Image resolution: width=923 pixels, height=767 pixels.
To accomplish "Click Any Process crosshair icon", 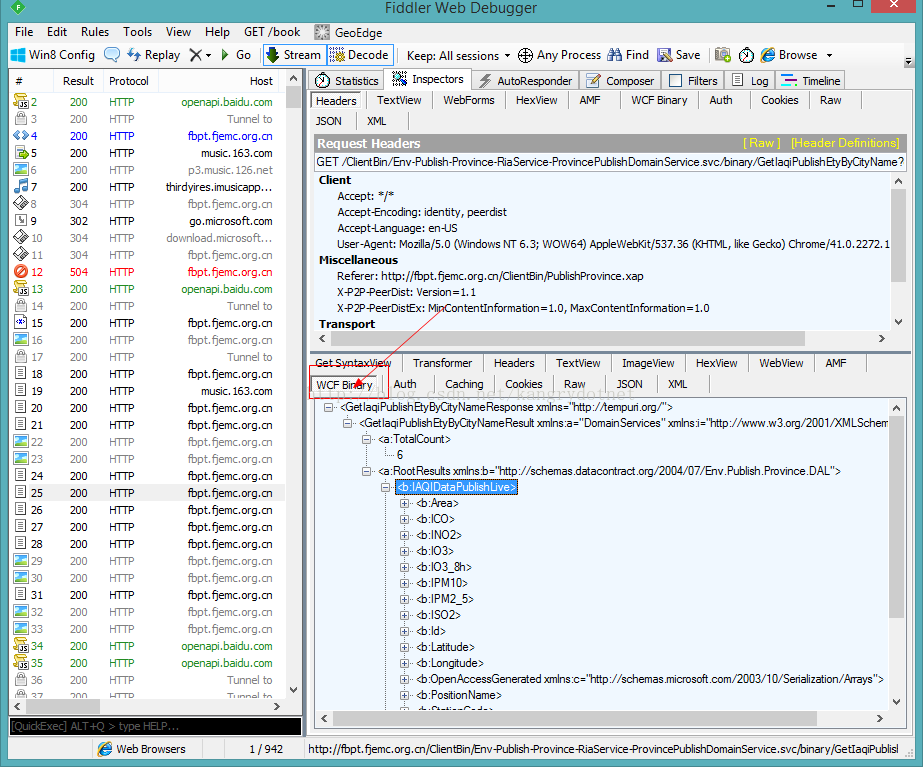I will pyautogui.click(x=525, y=55).
